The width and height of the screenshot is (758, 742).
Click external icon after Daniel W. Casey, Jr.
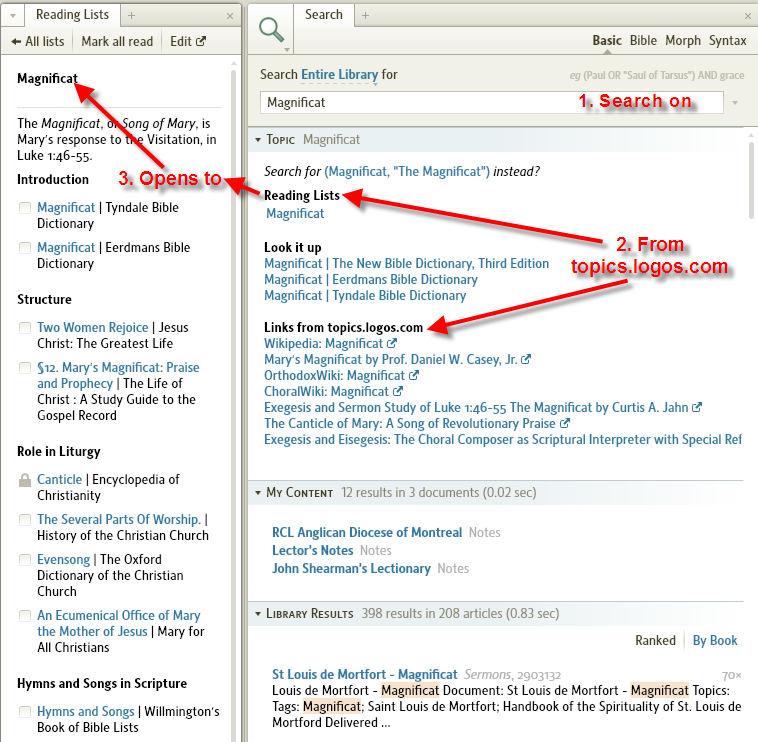click(x=526, y=359)
